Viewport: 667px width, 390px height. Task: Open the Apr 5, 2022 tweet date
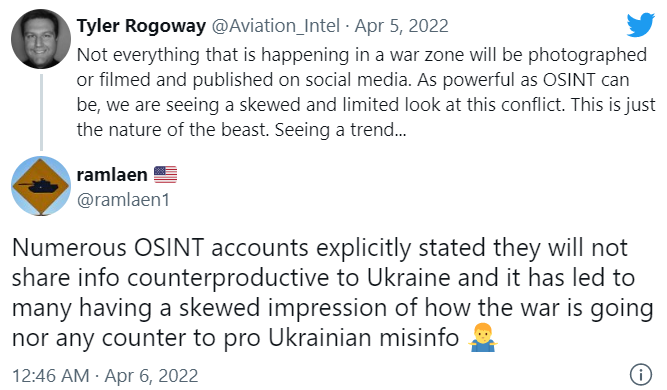coord(402,26)
